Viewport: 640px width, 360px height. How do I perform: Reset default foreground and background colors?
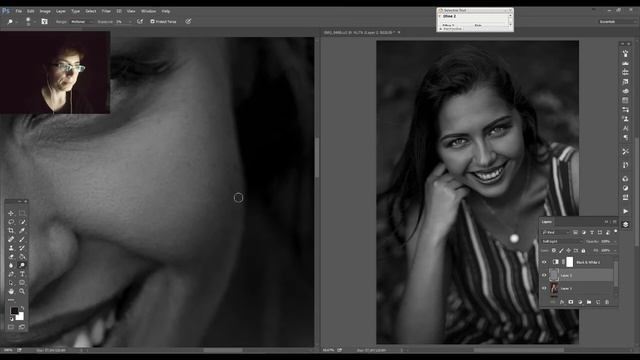click(11, 319)
